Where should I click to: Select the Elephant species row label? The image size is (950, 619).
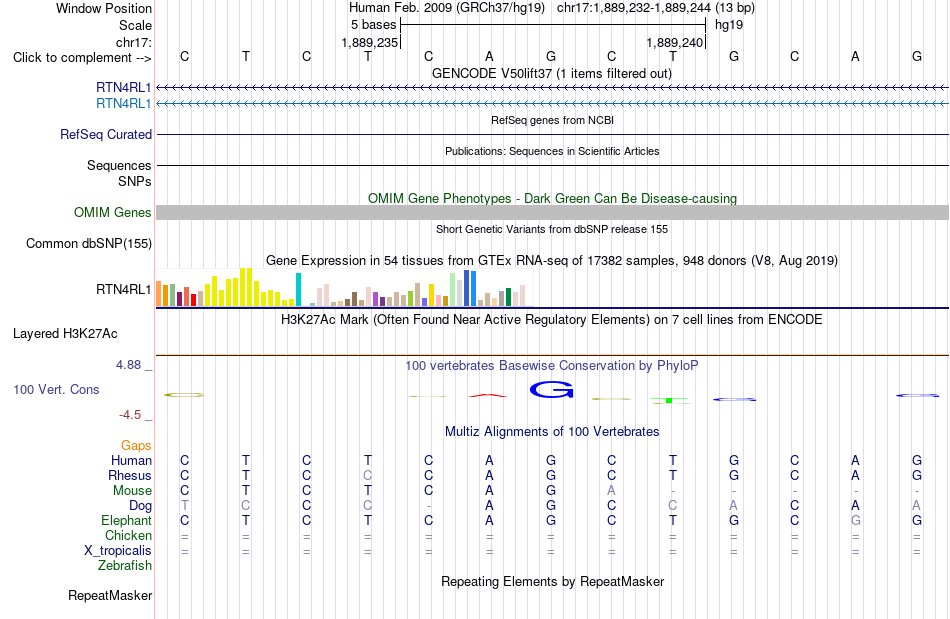pyautogui.click(x=127, y=520)
